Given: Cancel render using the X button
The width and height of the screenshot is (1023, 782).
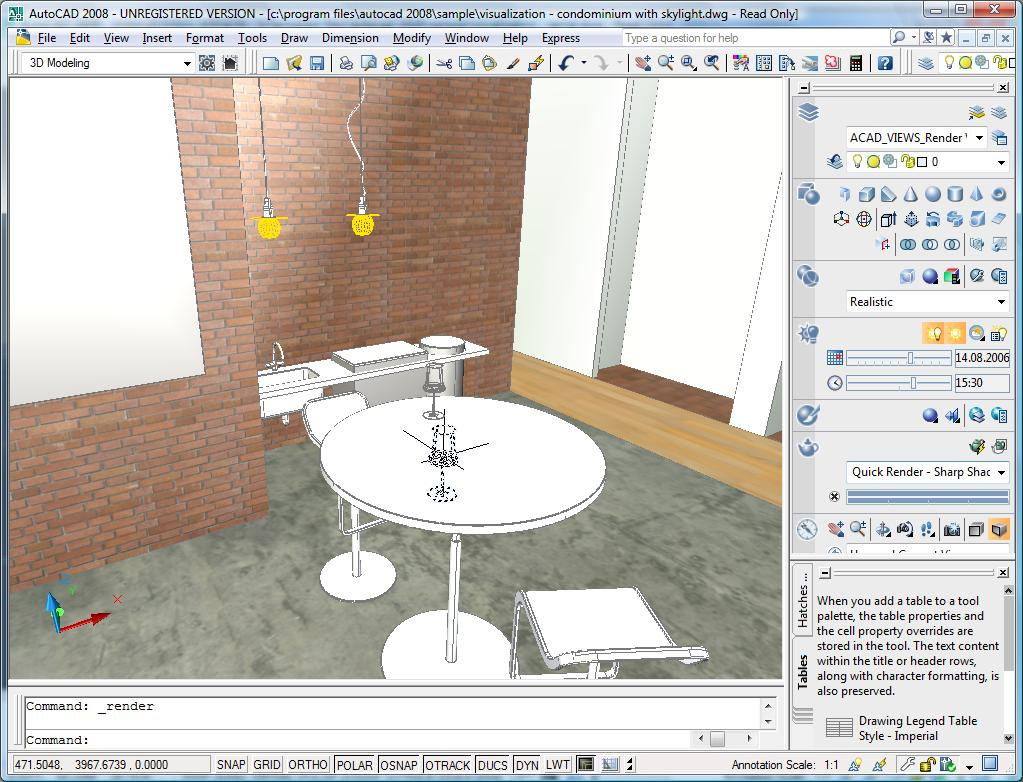Looking at the screenshot, I should pos(834,496).
